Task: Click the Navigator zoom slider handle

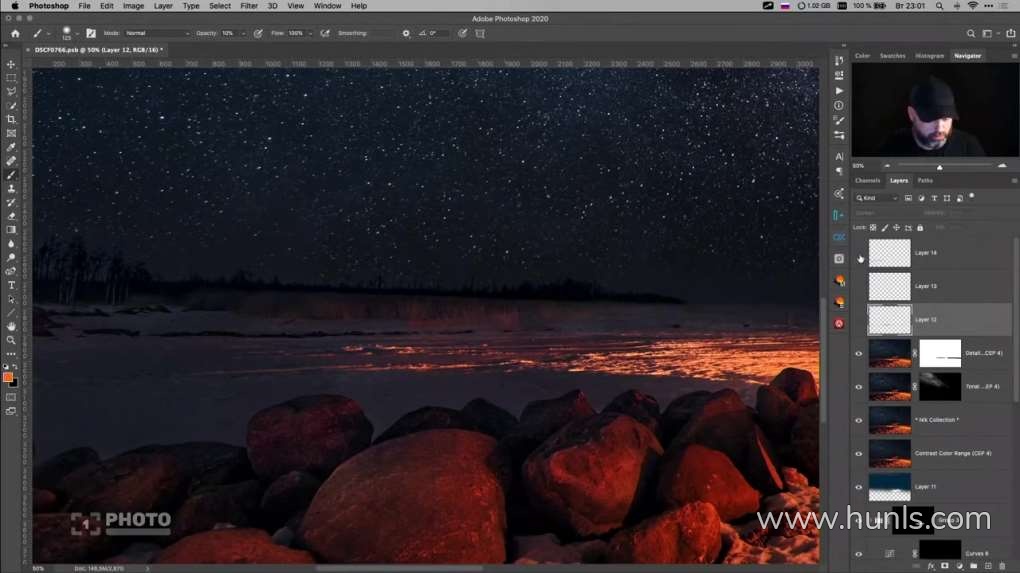Action: pyautogui.click(x=939, y=167)
